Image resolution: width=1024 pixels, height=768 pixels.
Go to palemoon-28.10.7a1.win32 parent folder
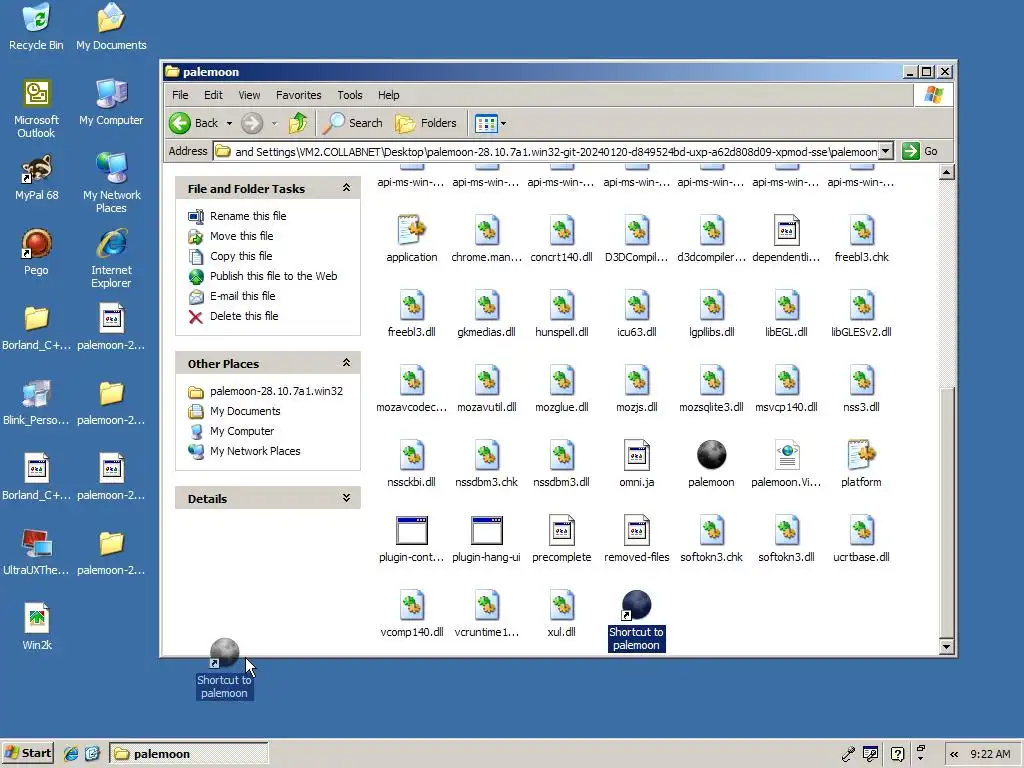tap(276, 391)
